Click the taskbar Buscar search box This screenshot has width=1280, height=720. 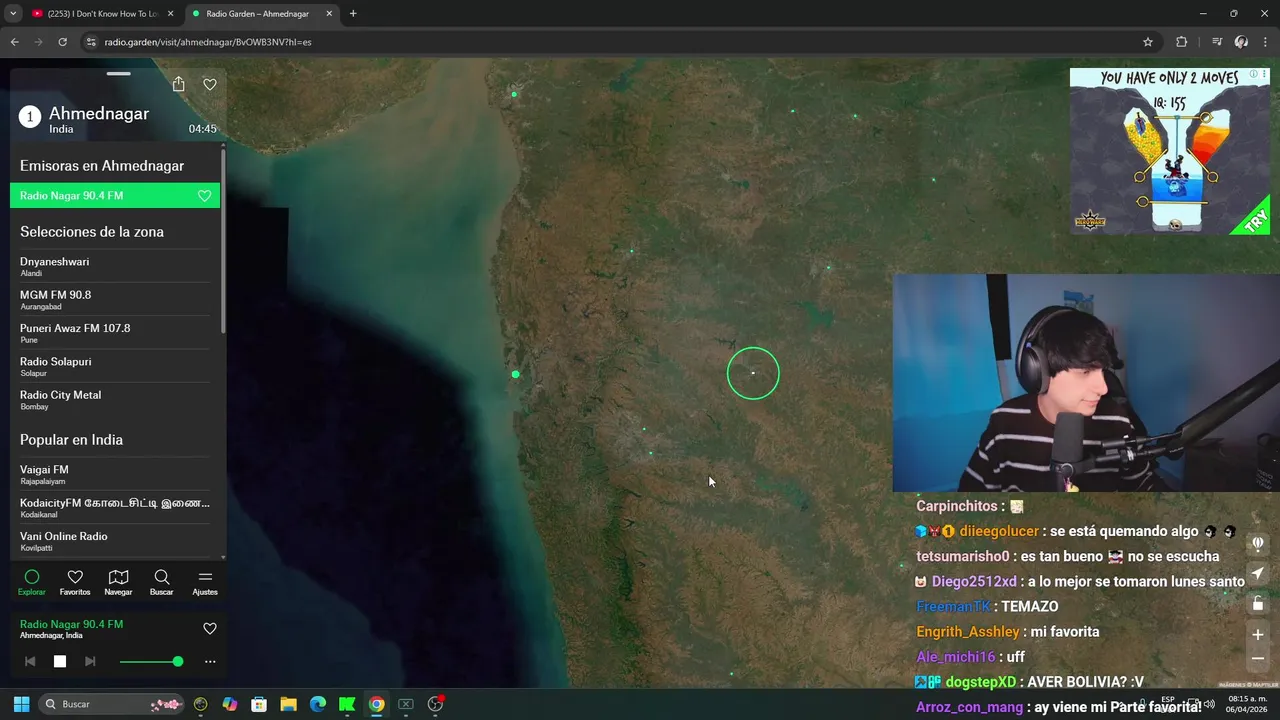click(x=112, y=704)
